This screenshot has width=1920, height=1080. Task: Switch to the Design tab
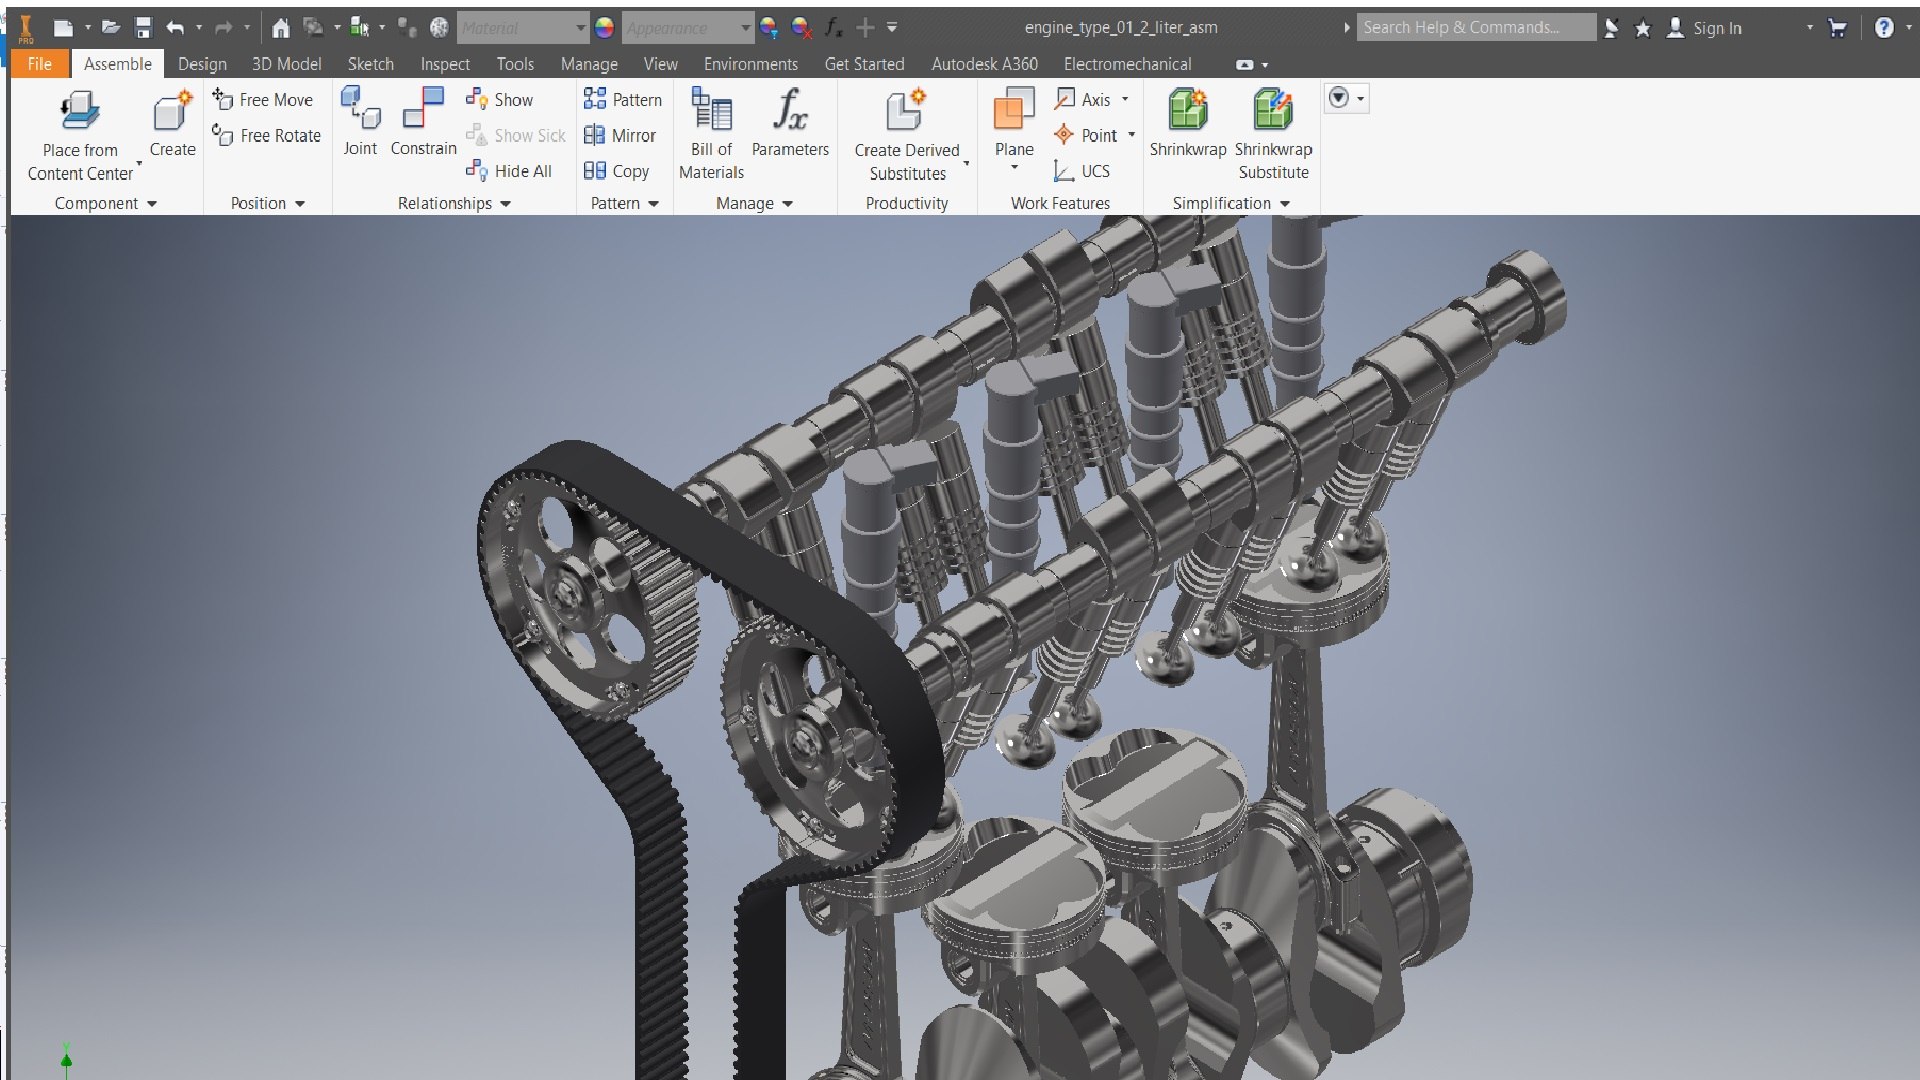click(202, 64)
